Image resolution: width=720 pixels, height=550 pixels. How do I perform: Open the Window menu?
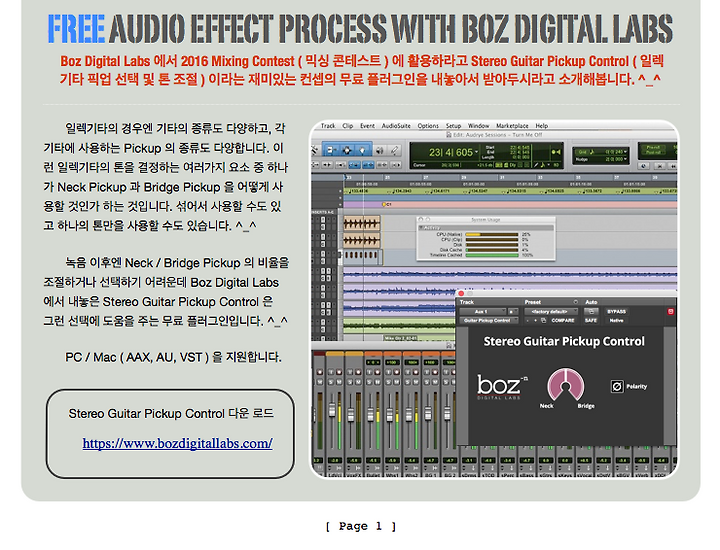(x=478, y=126)
